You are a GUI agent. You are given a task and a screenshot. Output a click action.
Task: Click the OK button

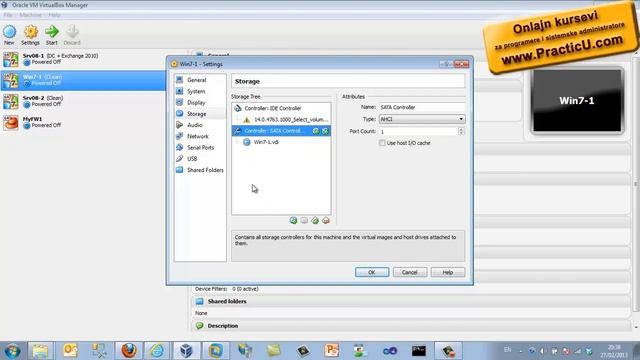point(372,272)
